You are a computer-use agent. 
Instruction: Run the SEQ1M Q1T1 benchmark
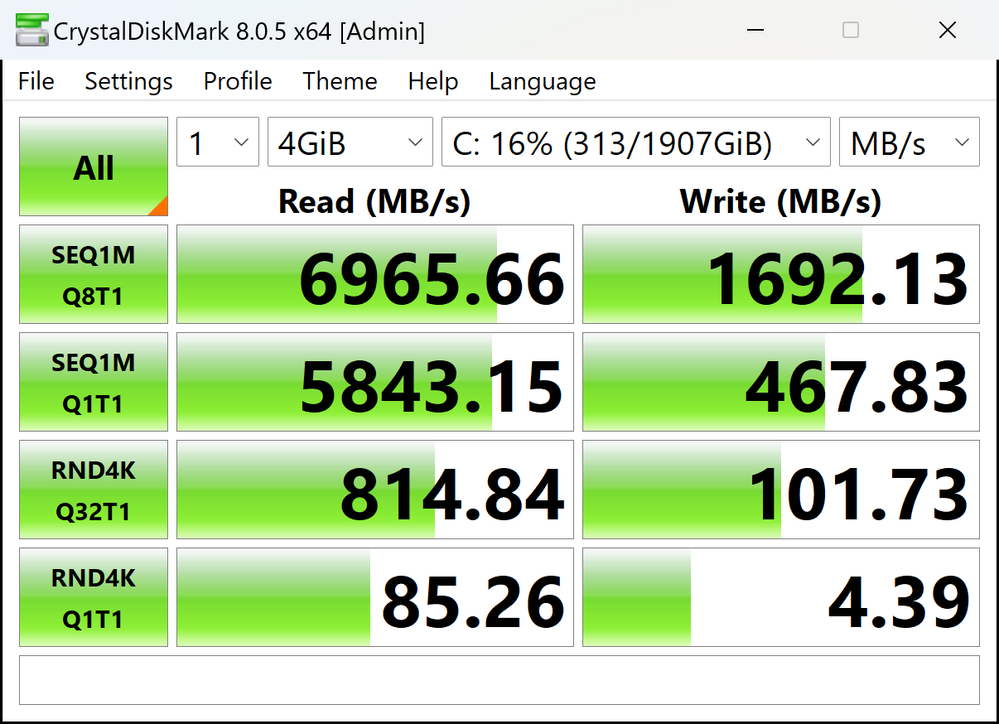pos(93,383)
